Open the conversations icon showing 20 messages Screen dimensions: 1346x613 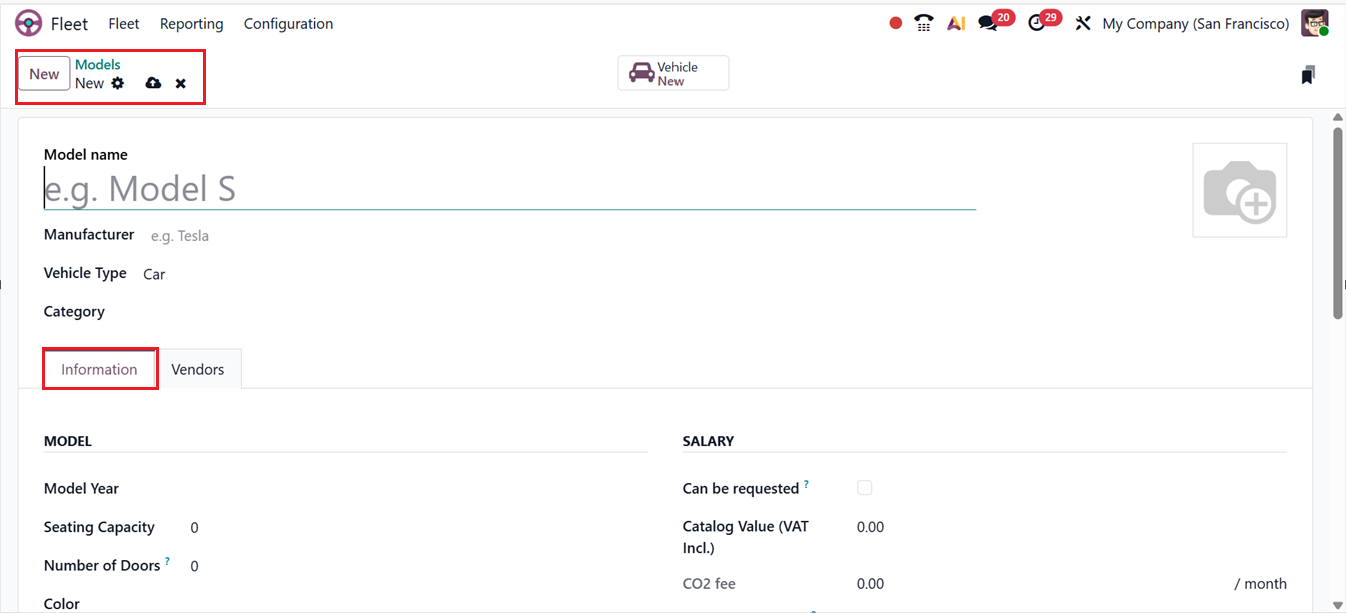click(x=989, y=23)
